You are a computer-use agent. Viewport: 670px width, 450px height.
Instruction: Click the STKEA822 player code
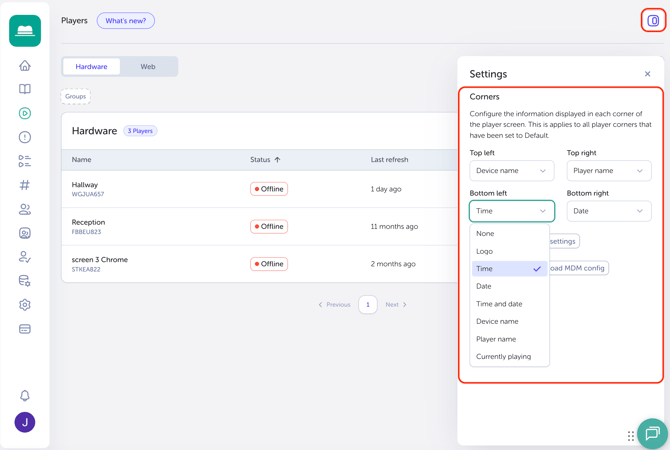point(86,269)
